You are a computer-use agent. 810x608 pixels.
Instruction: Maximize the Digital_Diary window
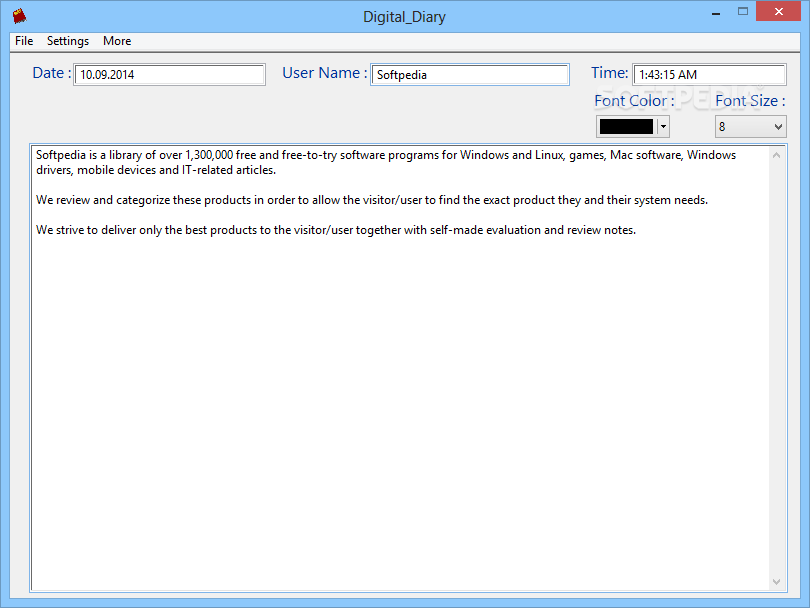tap(743, 11)
